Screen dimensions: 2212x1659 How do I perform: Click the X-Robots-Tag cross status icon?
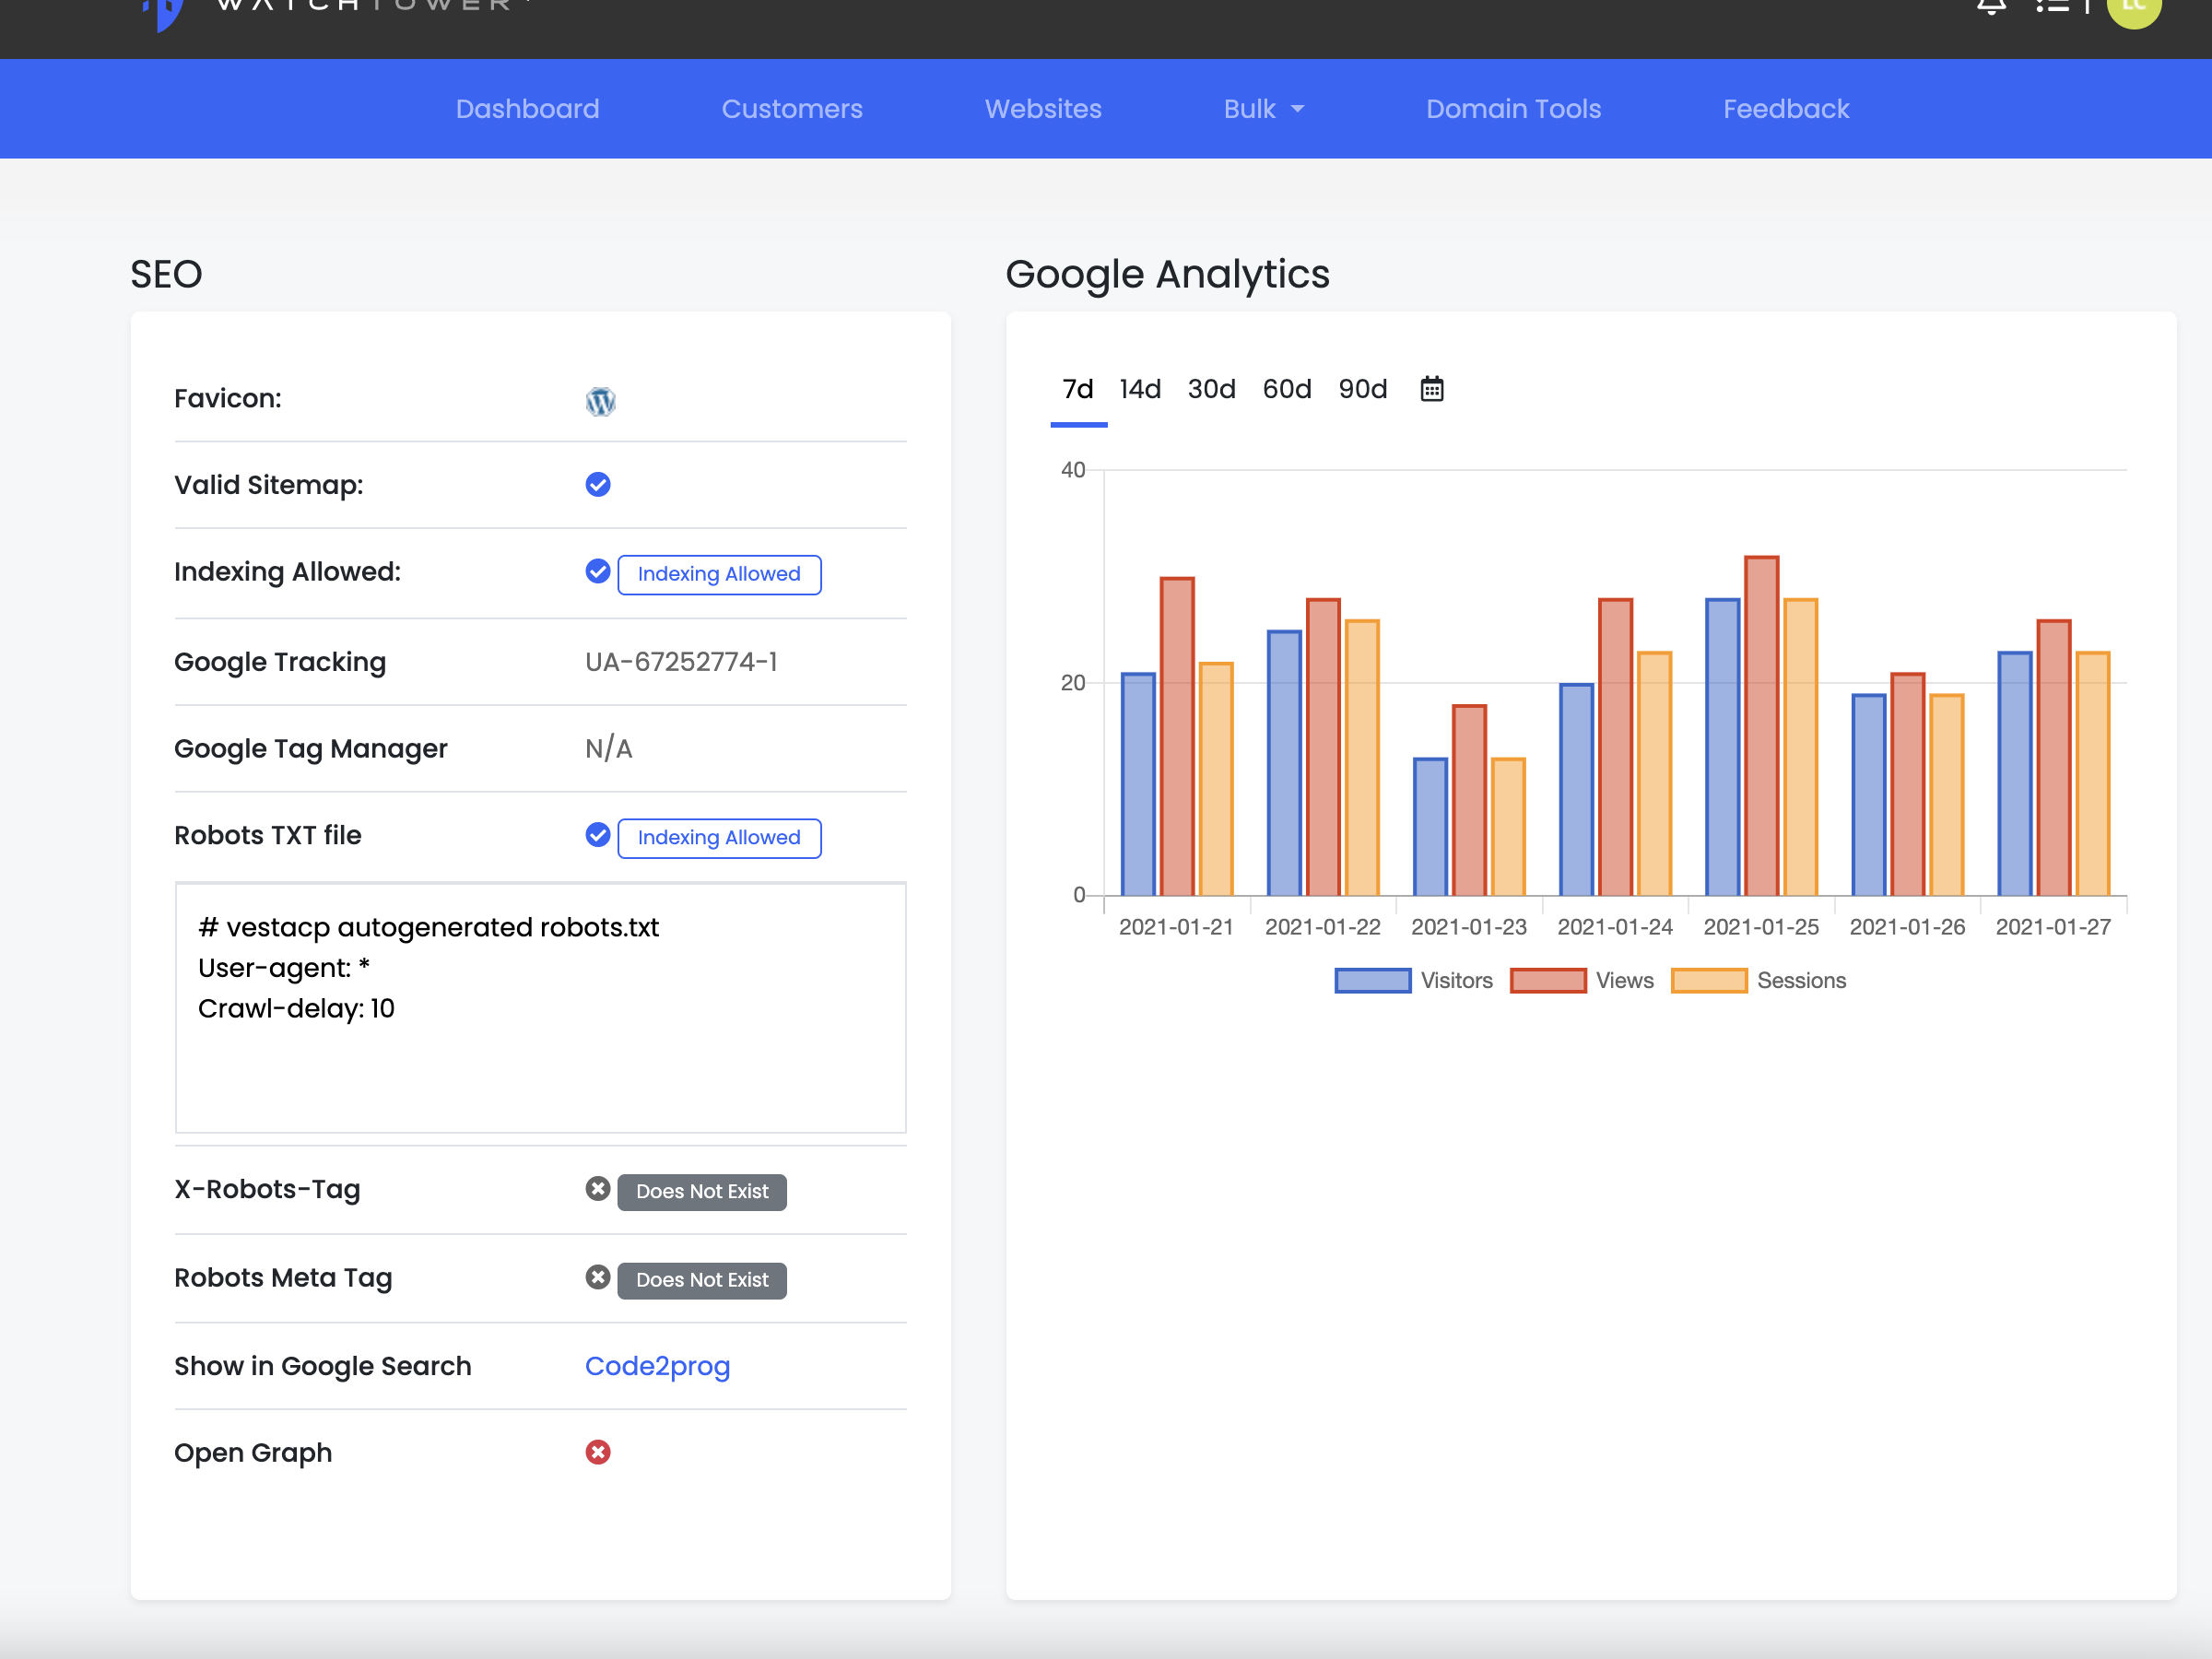598,1189
